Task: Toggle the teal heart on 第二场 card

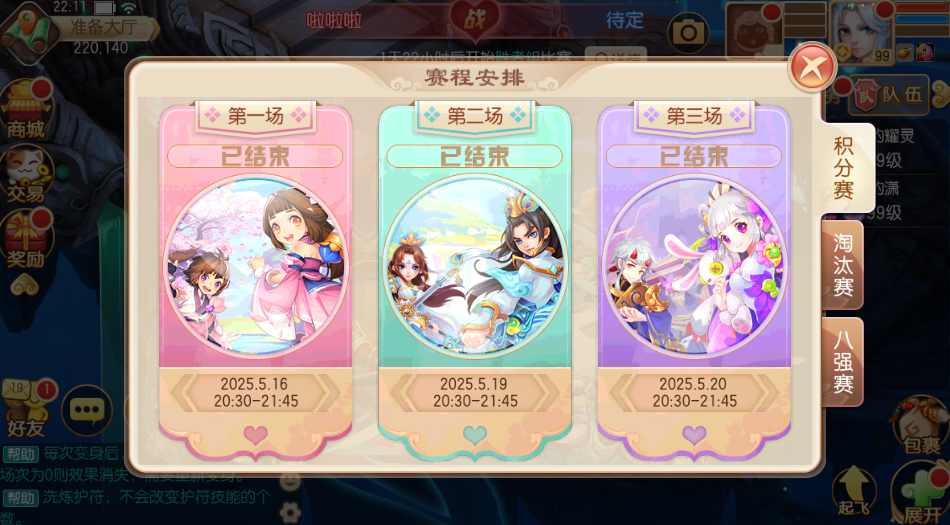Action: click(x=474, y=434)
